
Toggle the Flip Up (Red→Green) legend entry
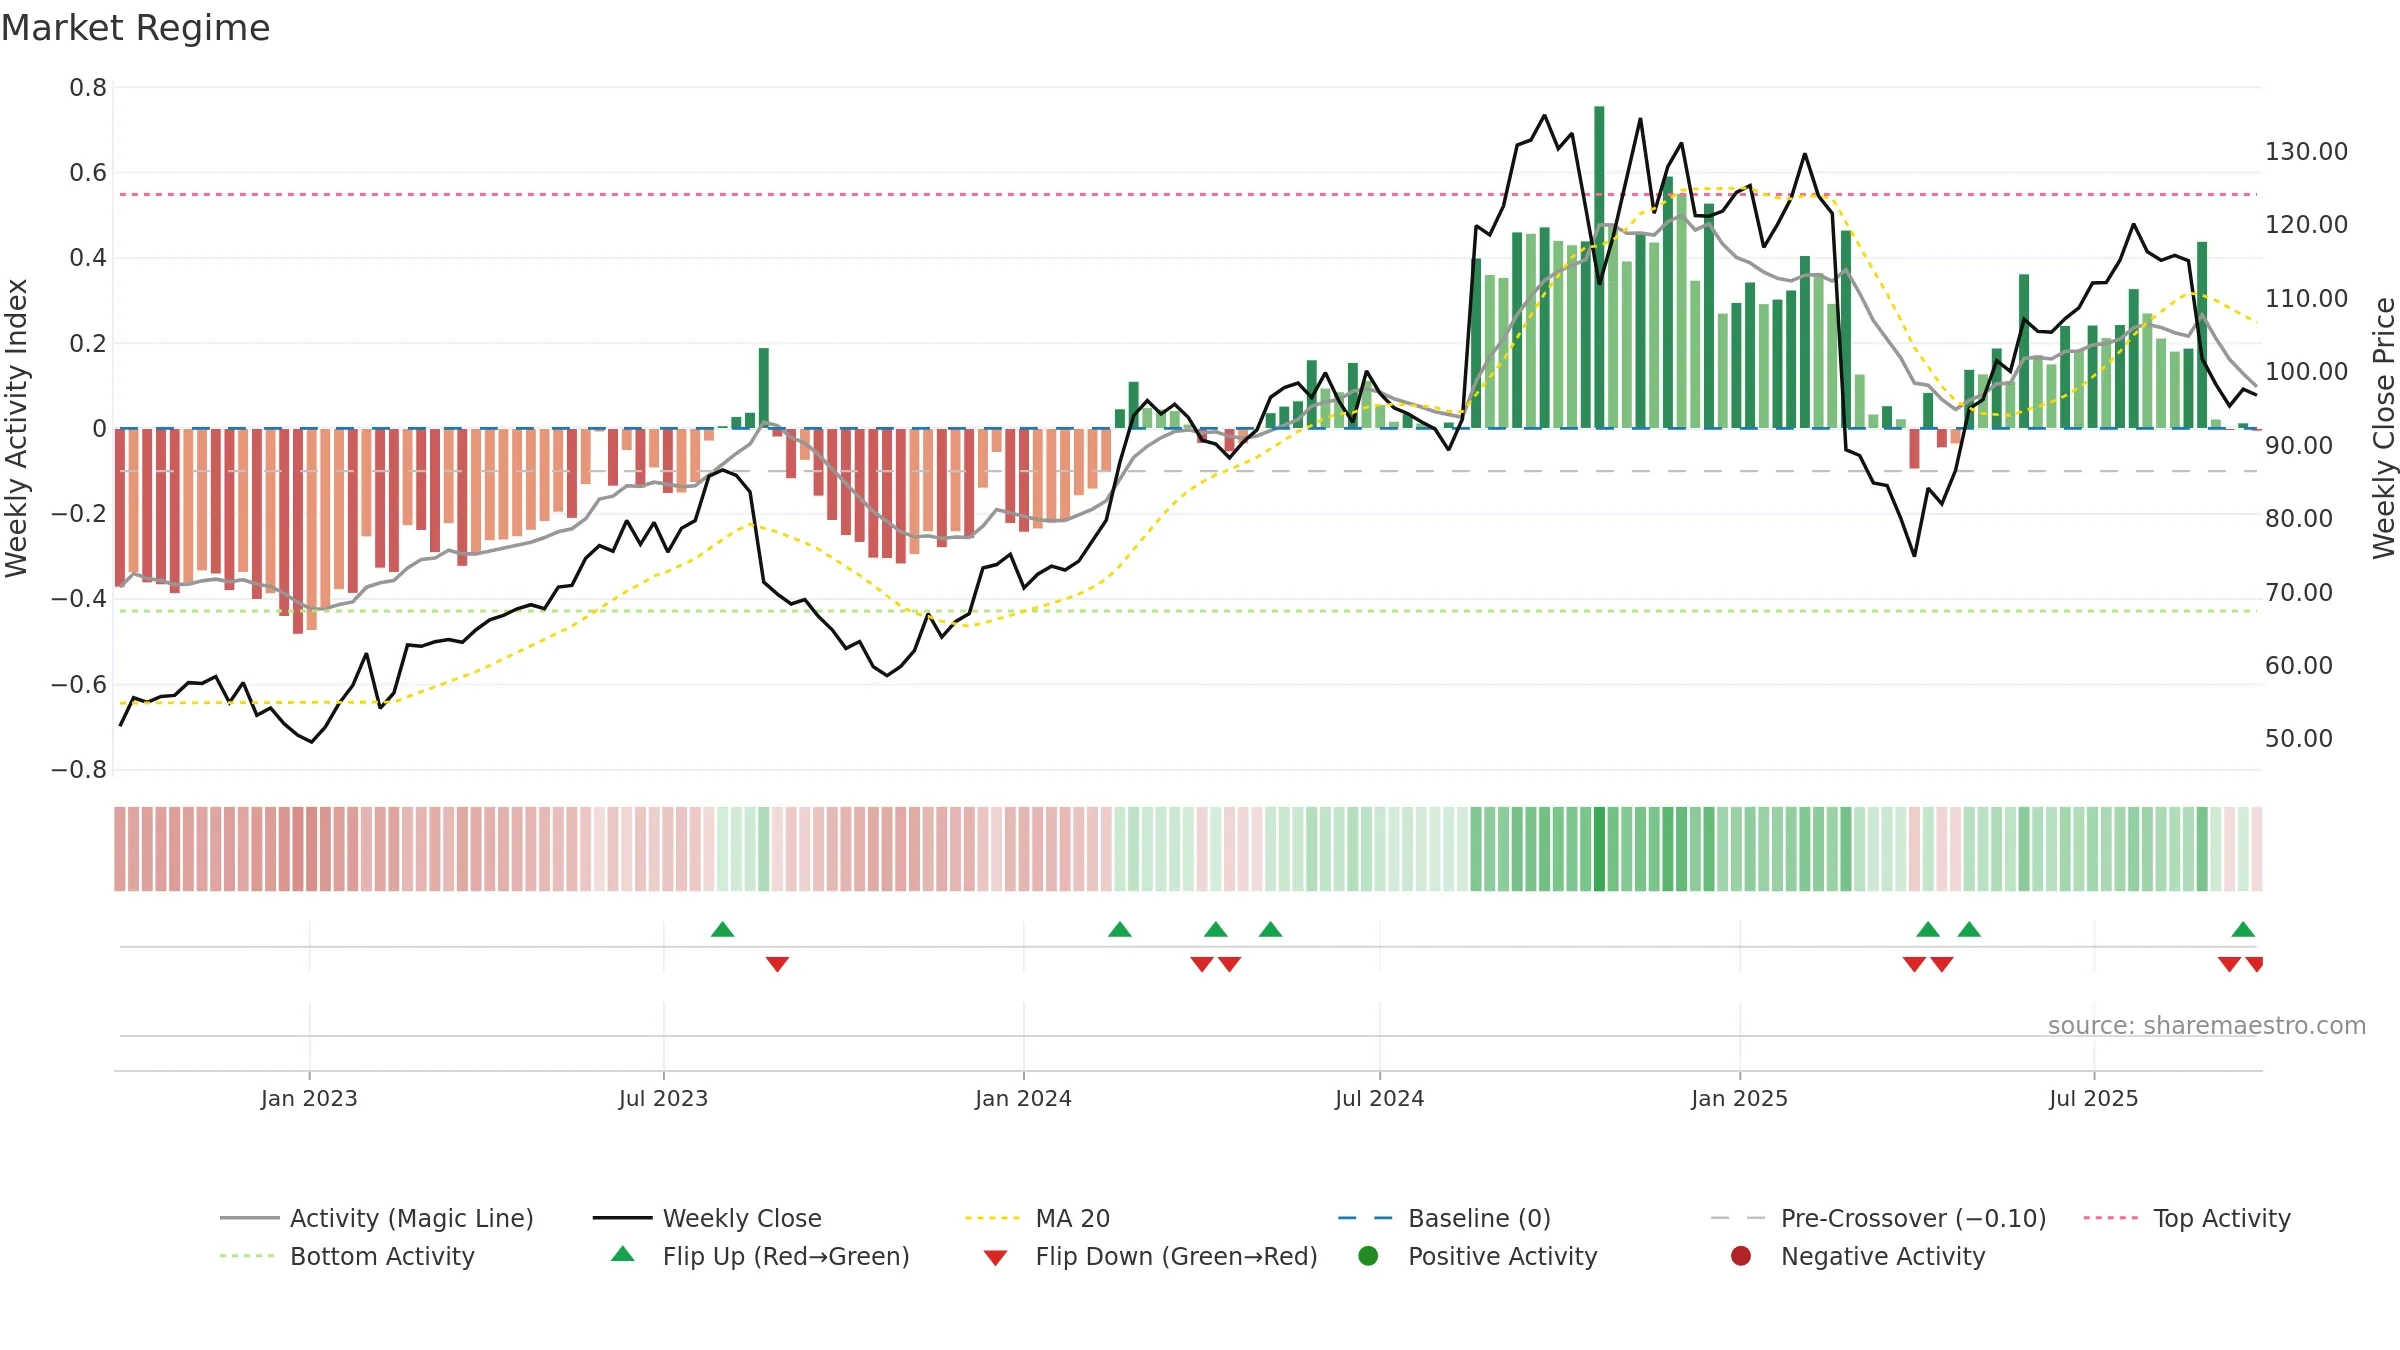(x=760, y=1256)
